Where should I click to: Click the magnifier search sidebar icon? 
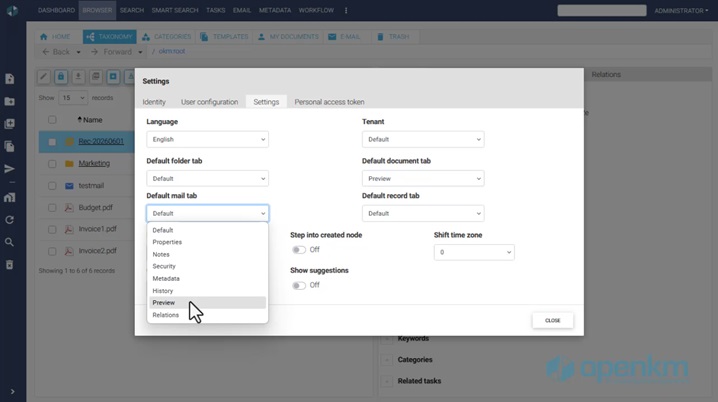tap(9, 242)
